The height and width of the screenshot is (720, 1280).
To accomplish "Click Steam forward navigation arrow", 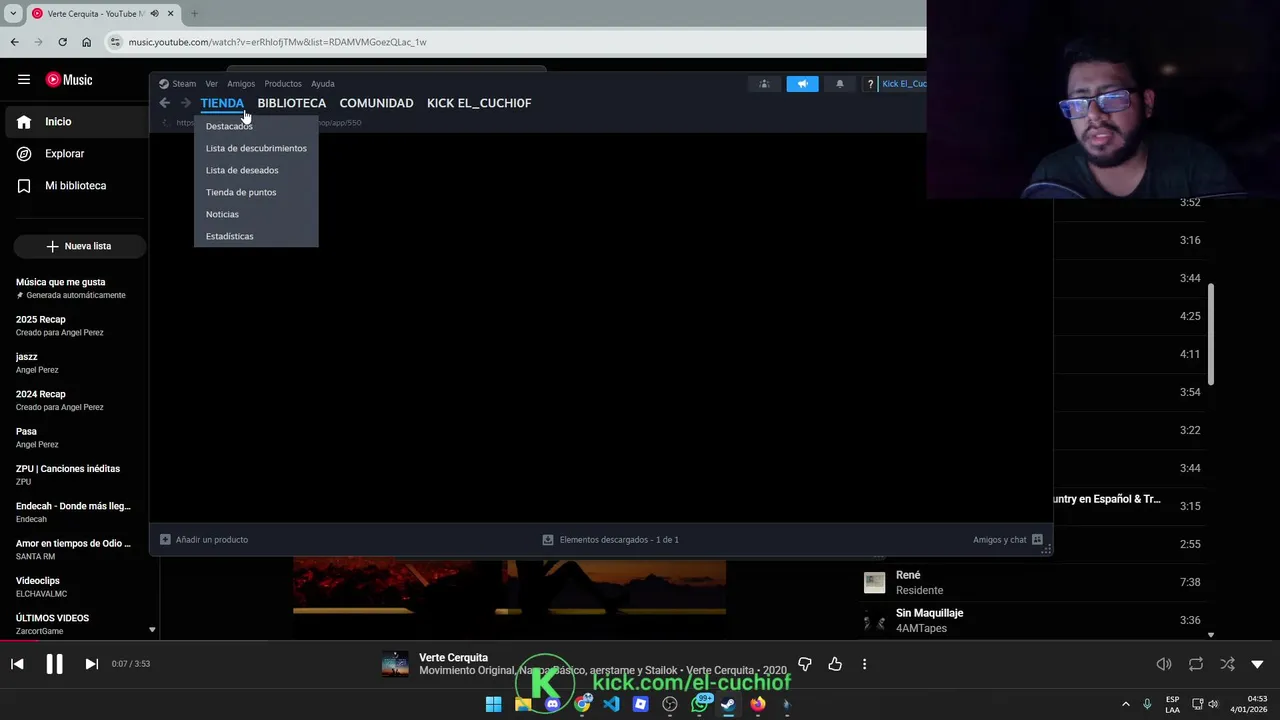I will 185,103.
